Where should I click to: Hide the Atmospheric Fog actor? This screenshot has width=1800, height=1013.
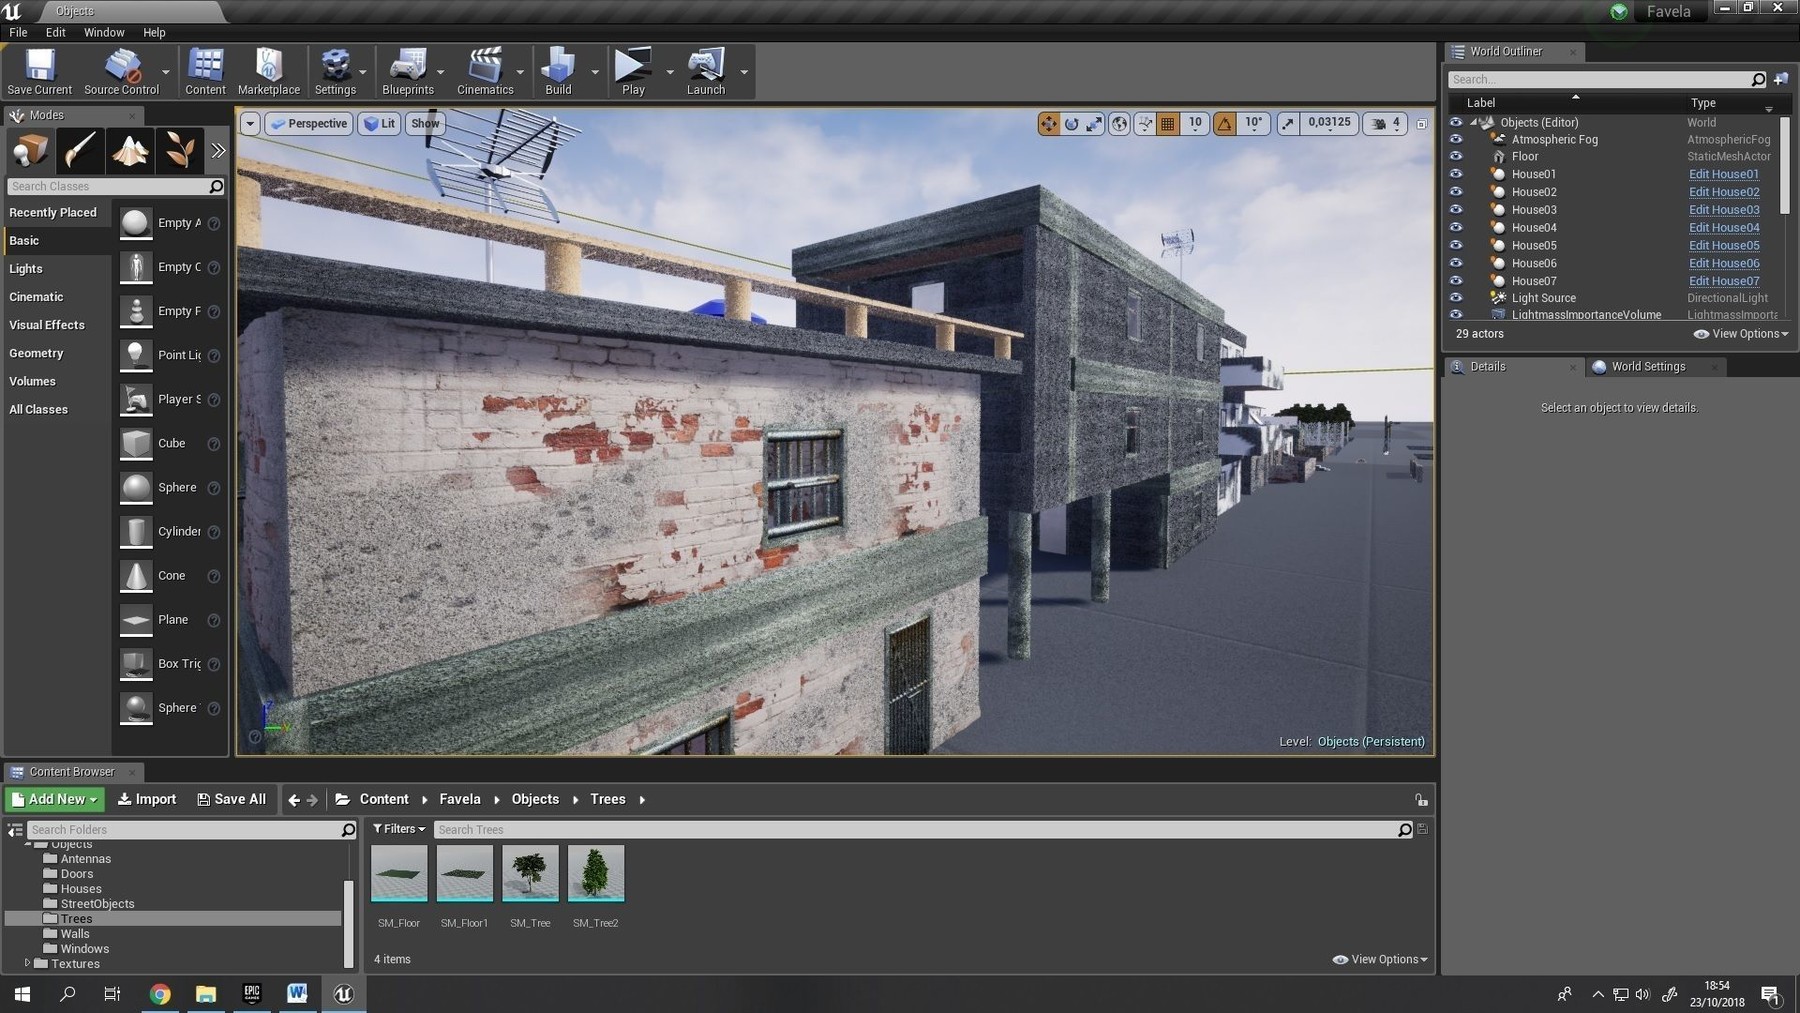pos(1456,139)
